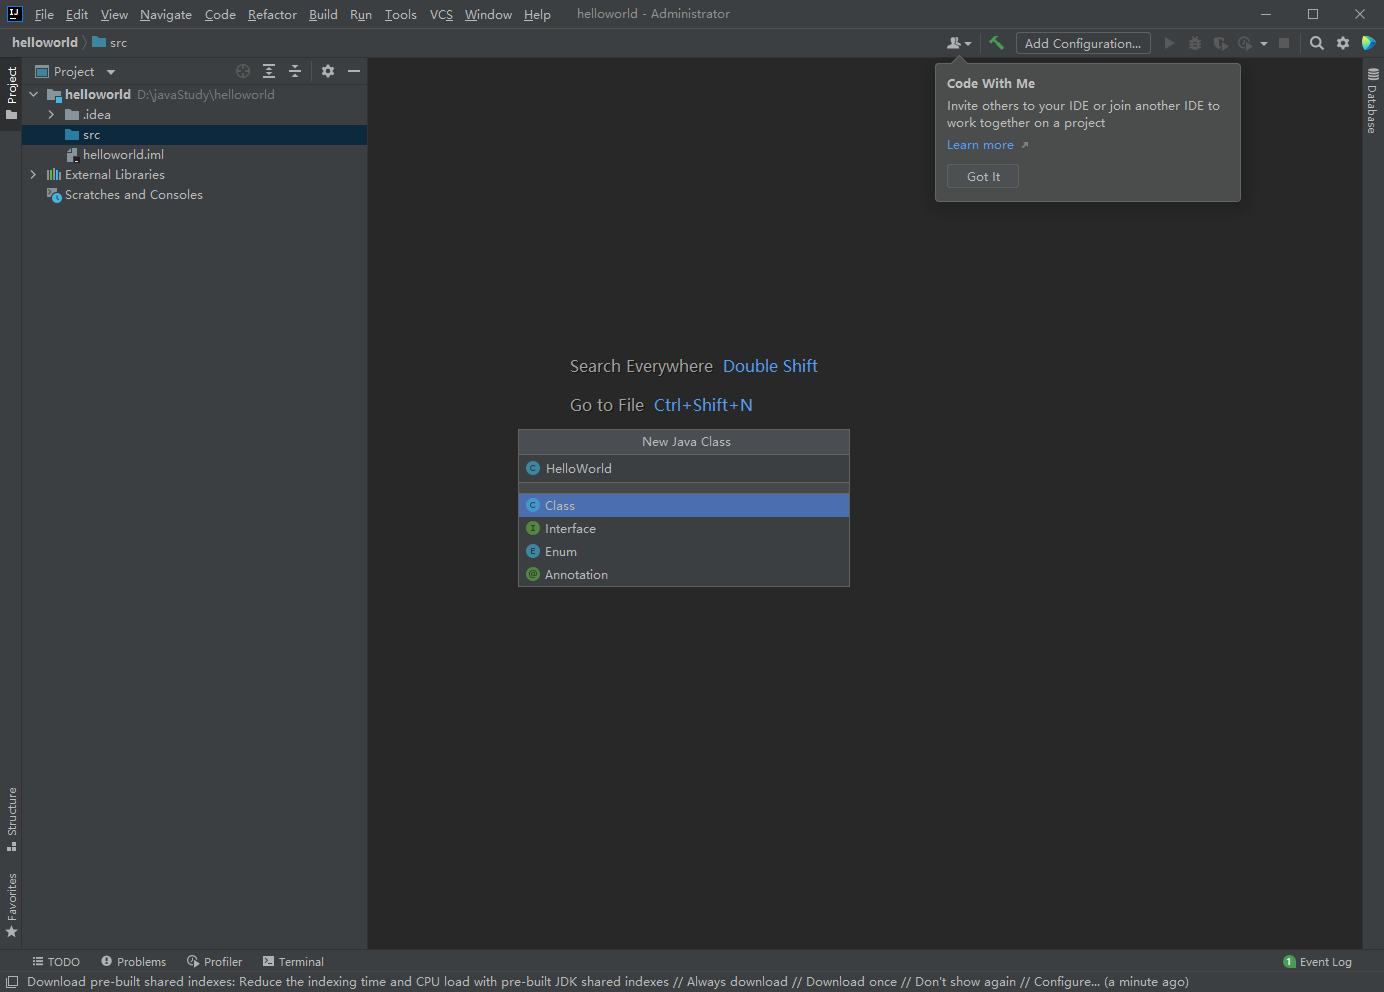The height and width of the screenshot is (992, 1384).
Task: Open the Database tool window
Action: pyautogui.click(x=1373, y=101)
